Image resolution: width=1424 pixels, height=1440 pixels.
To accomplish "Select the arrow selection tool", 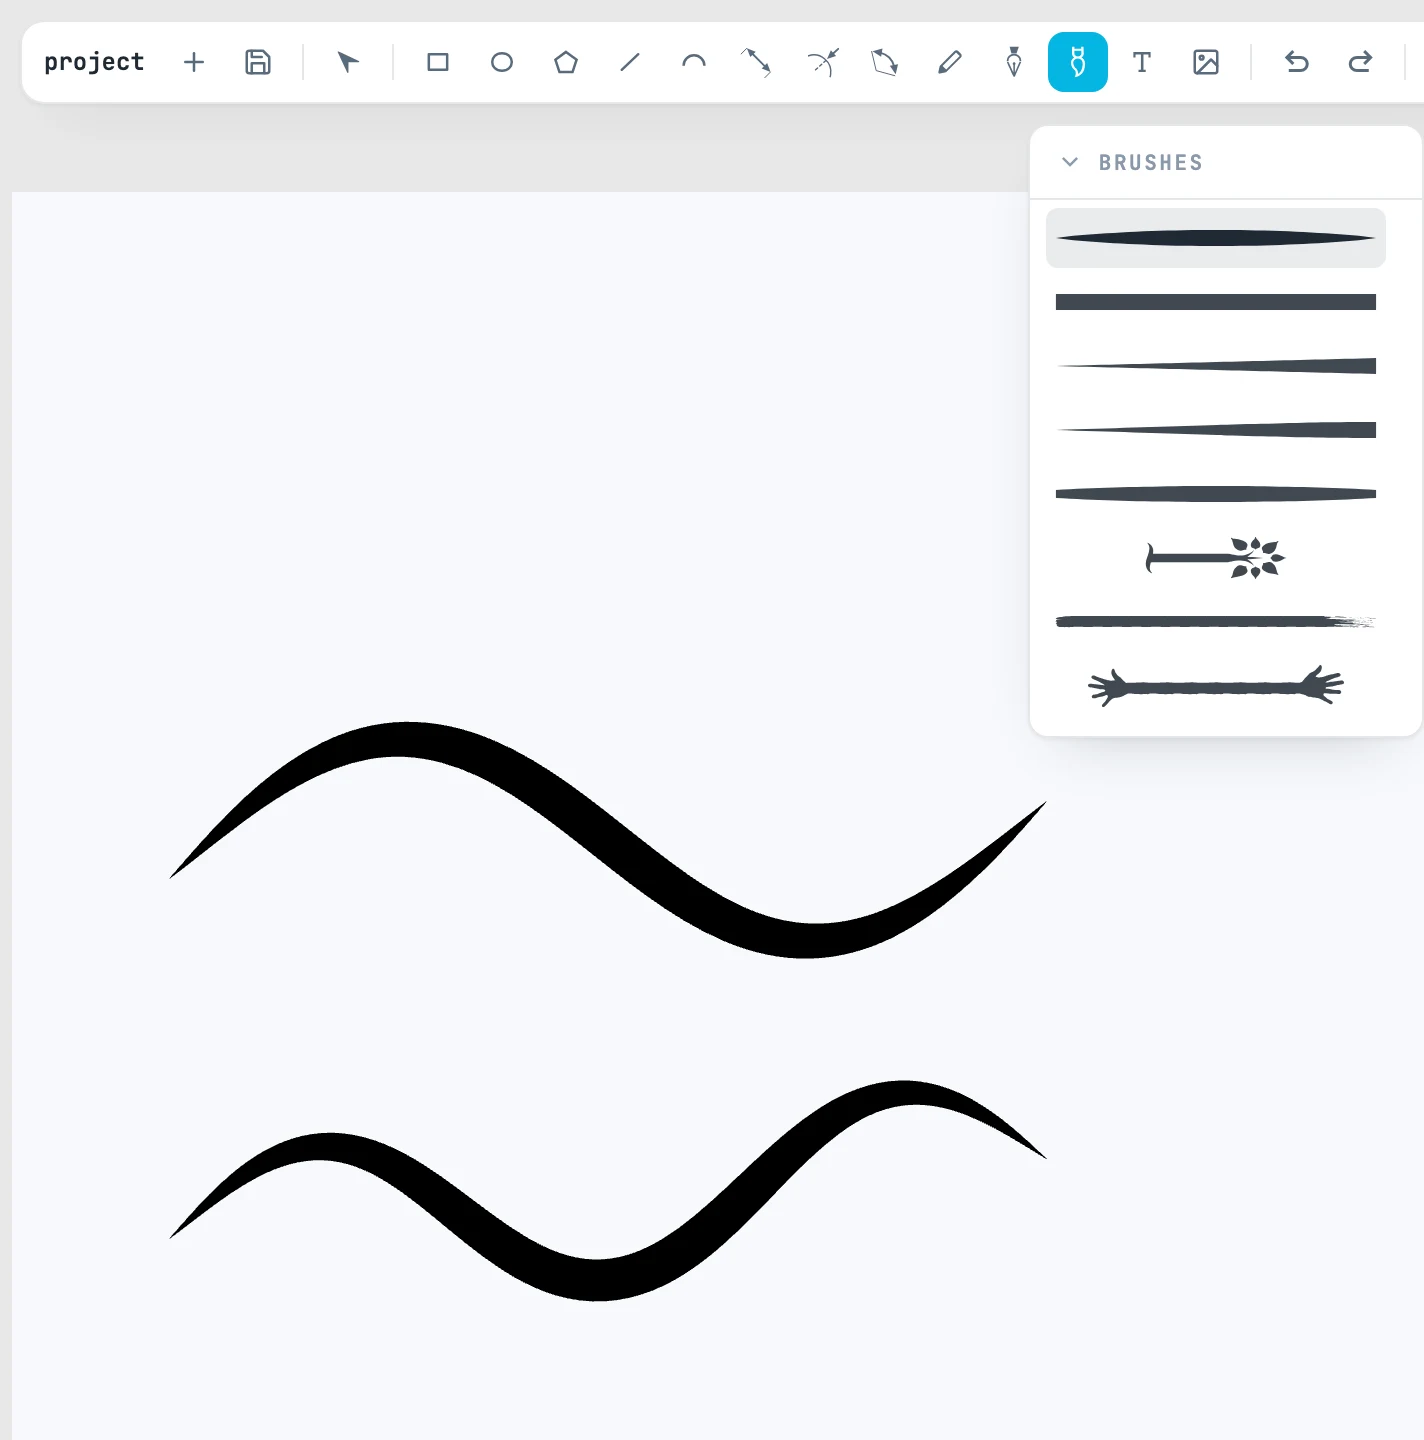I will click(x=348, y=62).
